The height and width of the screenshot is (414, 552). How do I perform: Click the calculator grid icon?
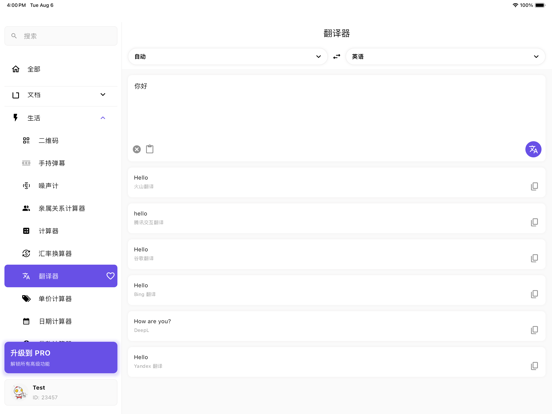pyautogui.click(x=26, y=231)
